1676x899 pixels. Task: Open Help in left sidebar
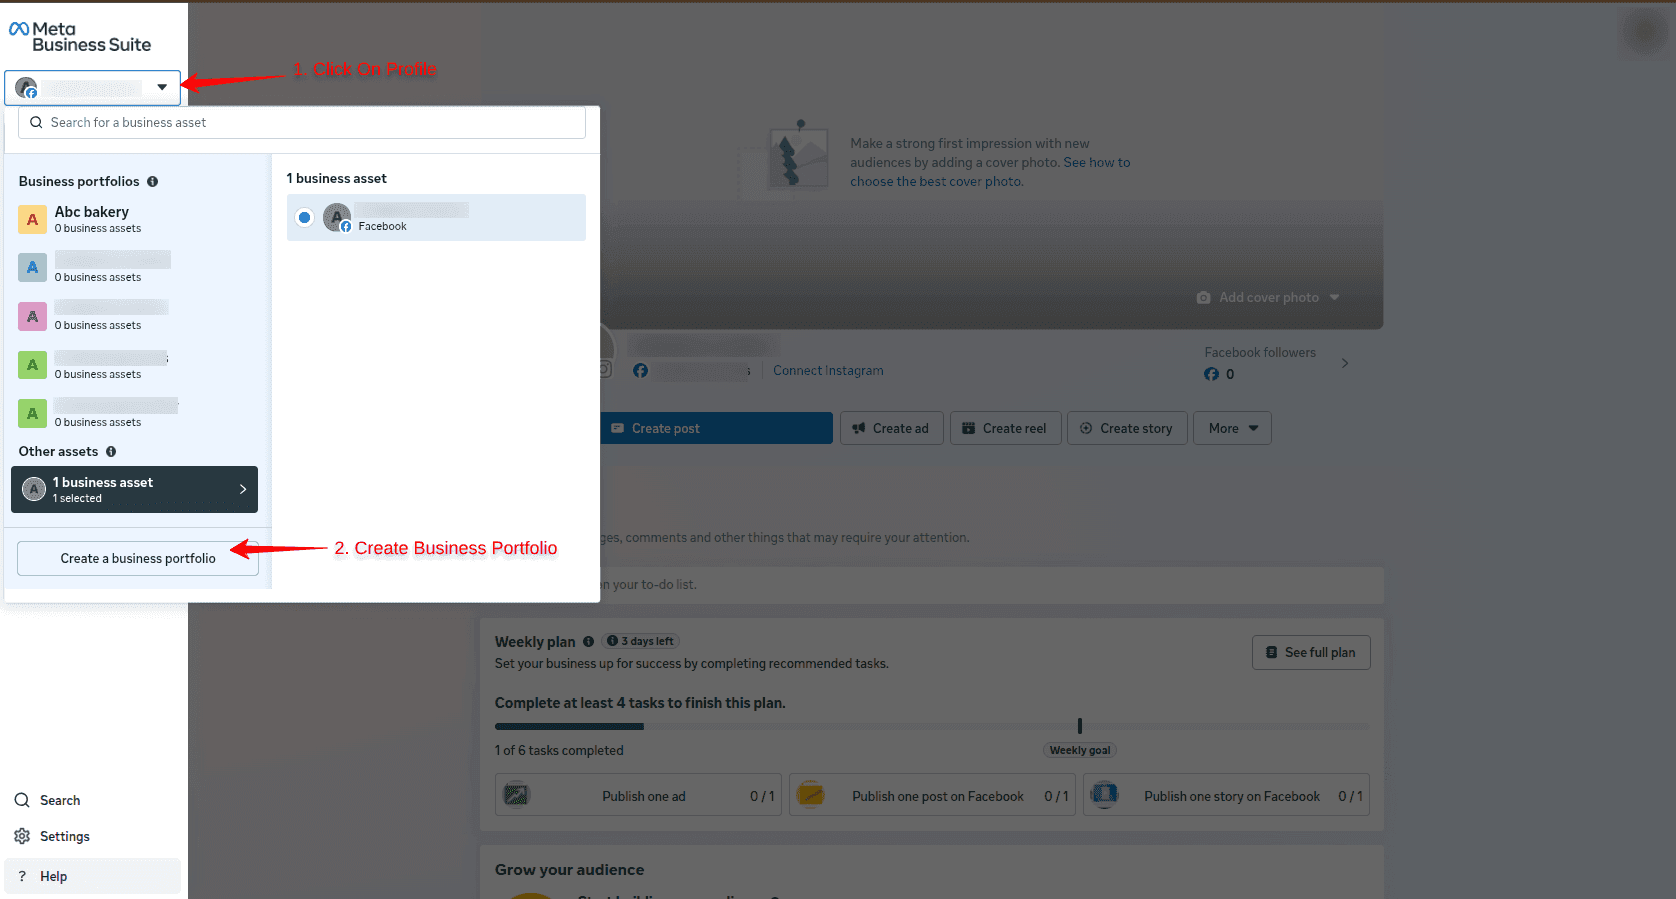92,876
